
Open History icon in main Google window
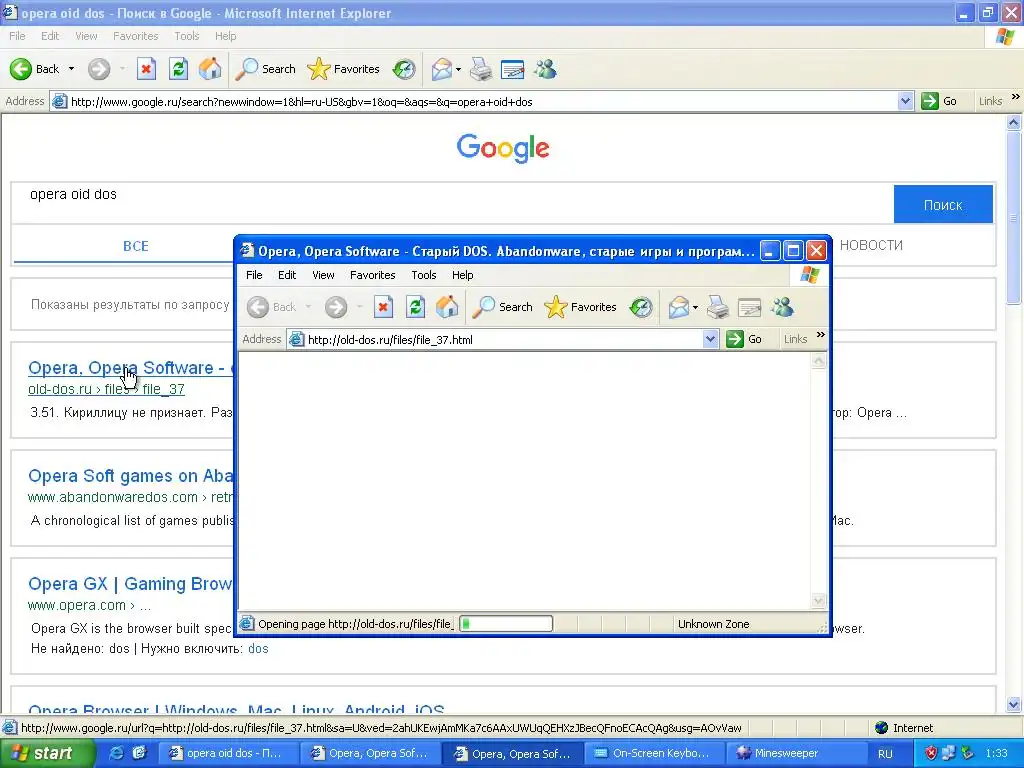(x=404, y=69)
